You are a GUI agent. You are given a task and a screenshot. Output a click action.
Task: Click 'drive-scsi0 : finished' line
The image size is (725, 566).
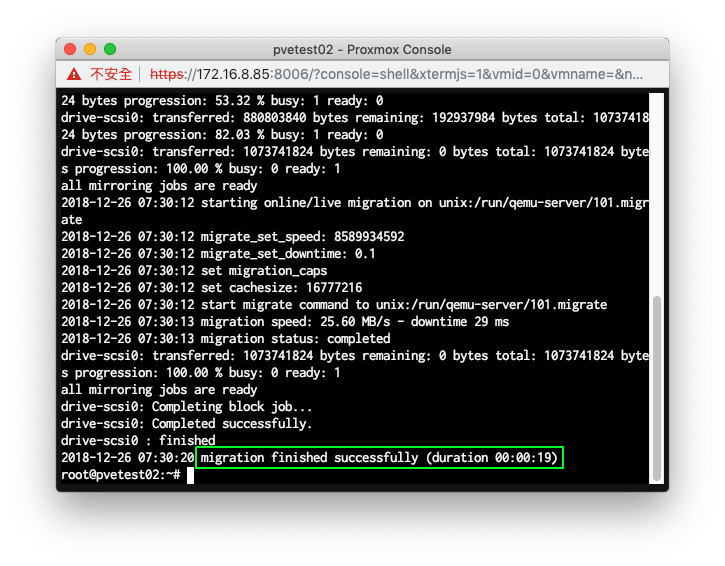pos(138,440)
